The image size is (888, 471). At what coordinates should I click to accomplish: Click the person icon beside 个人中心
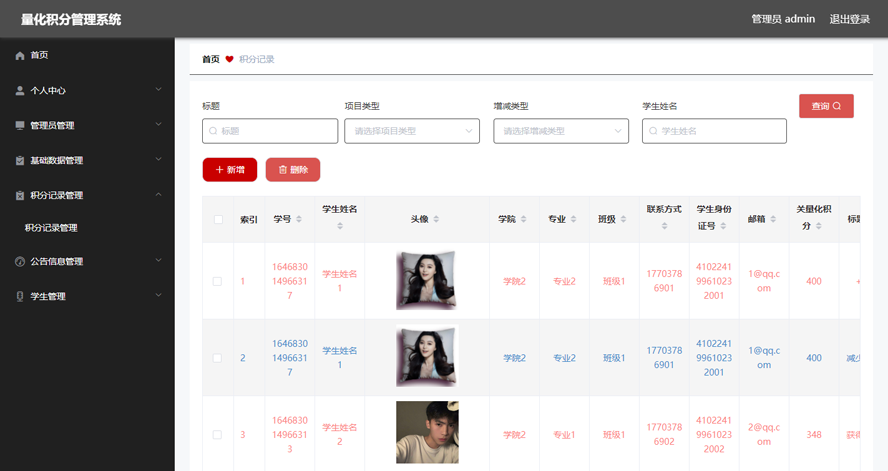[20, 91]
